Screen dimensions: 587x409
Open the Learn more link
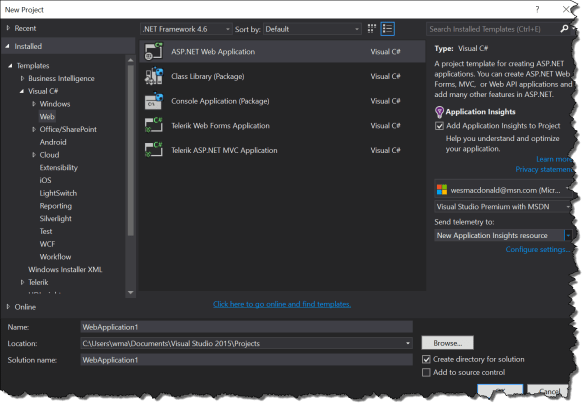(x=554, y=159)
